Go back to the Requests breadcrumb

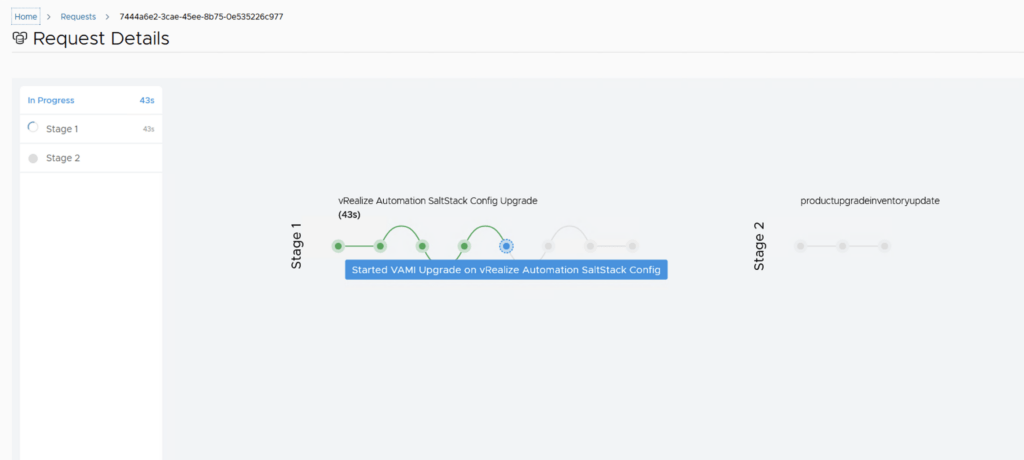tap(78, 17)
